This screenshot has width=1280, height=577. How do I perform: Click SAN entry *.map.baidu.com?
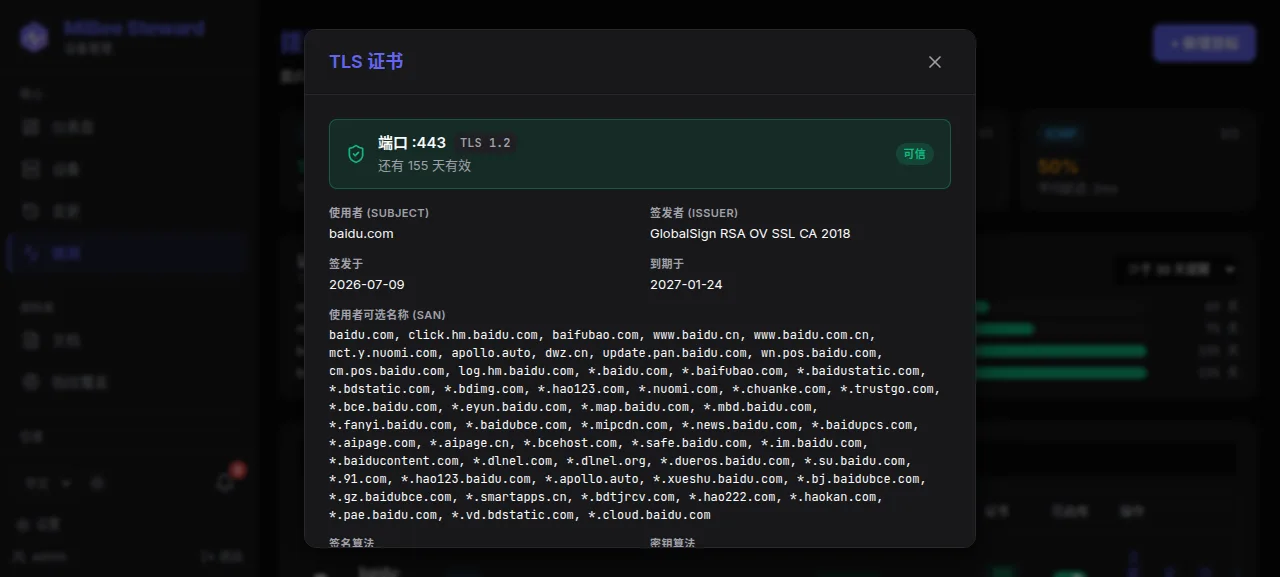click(x=635, y=407)
